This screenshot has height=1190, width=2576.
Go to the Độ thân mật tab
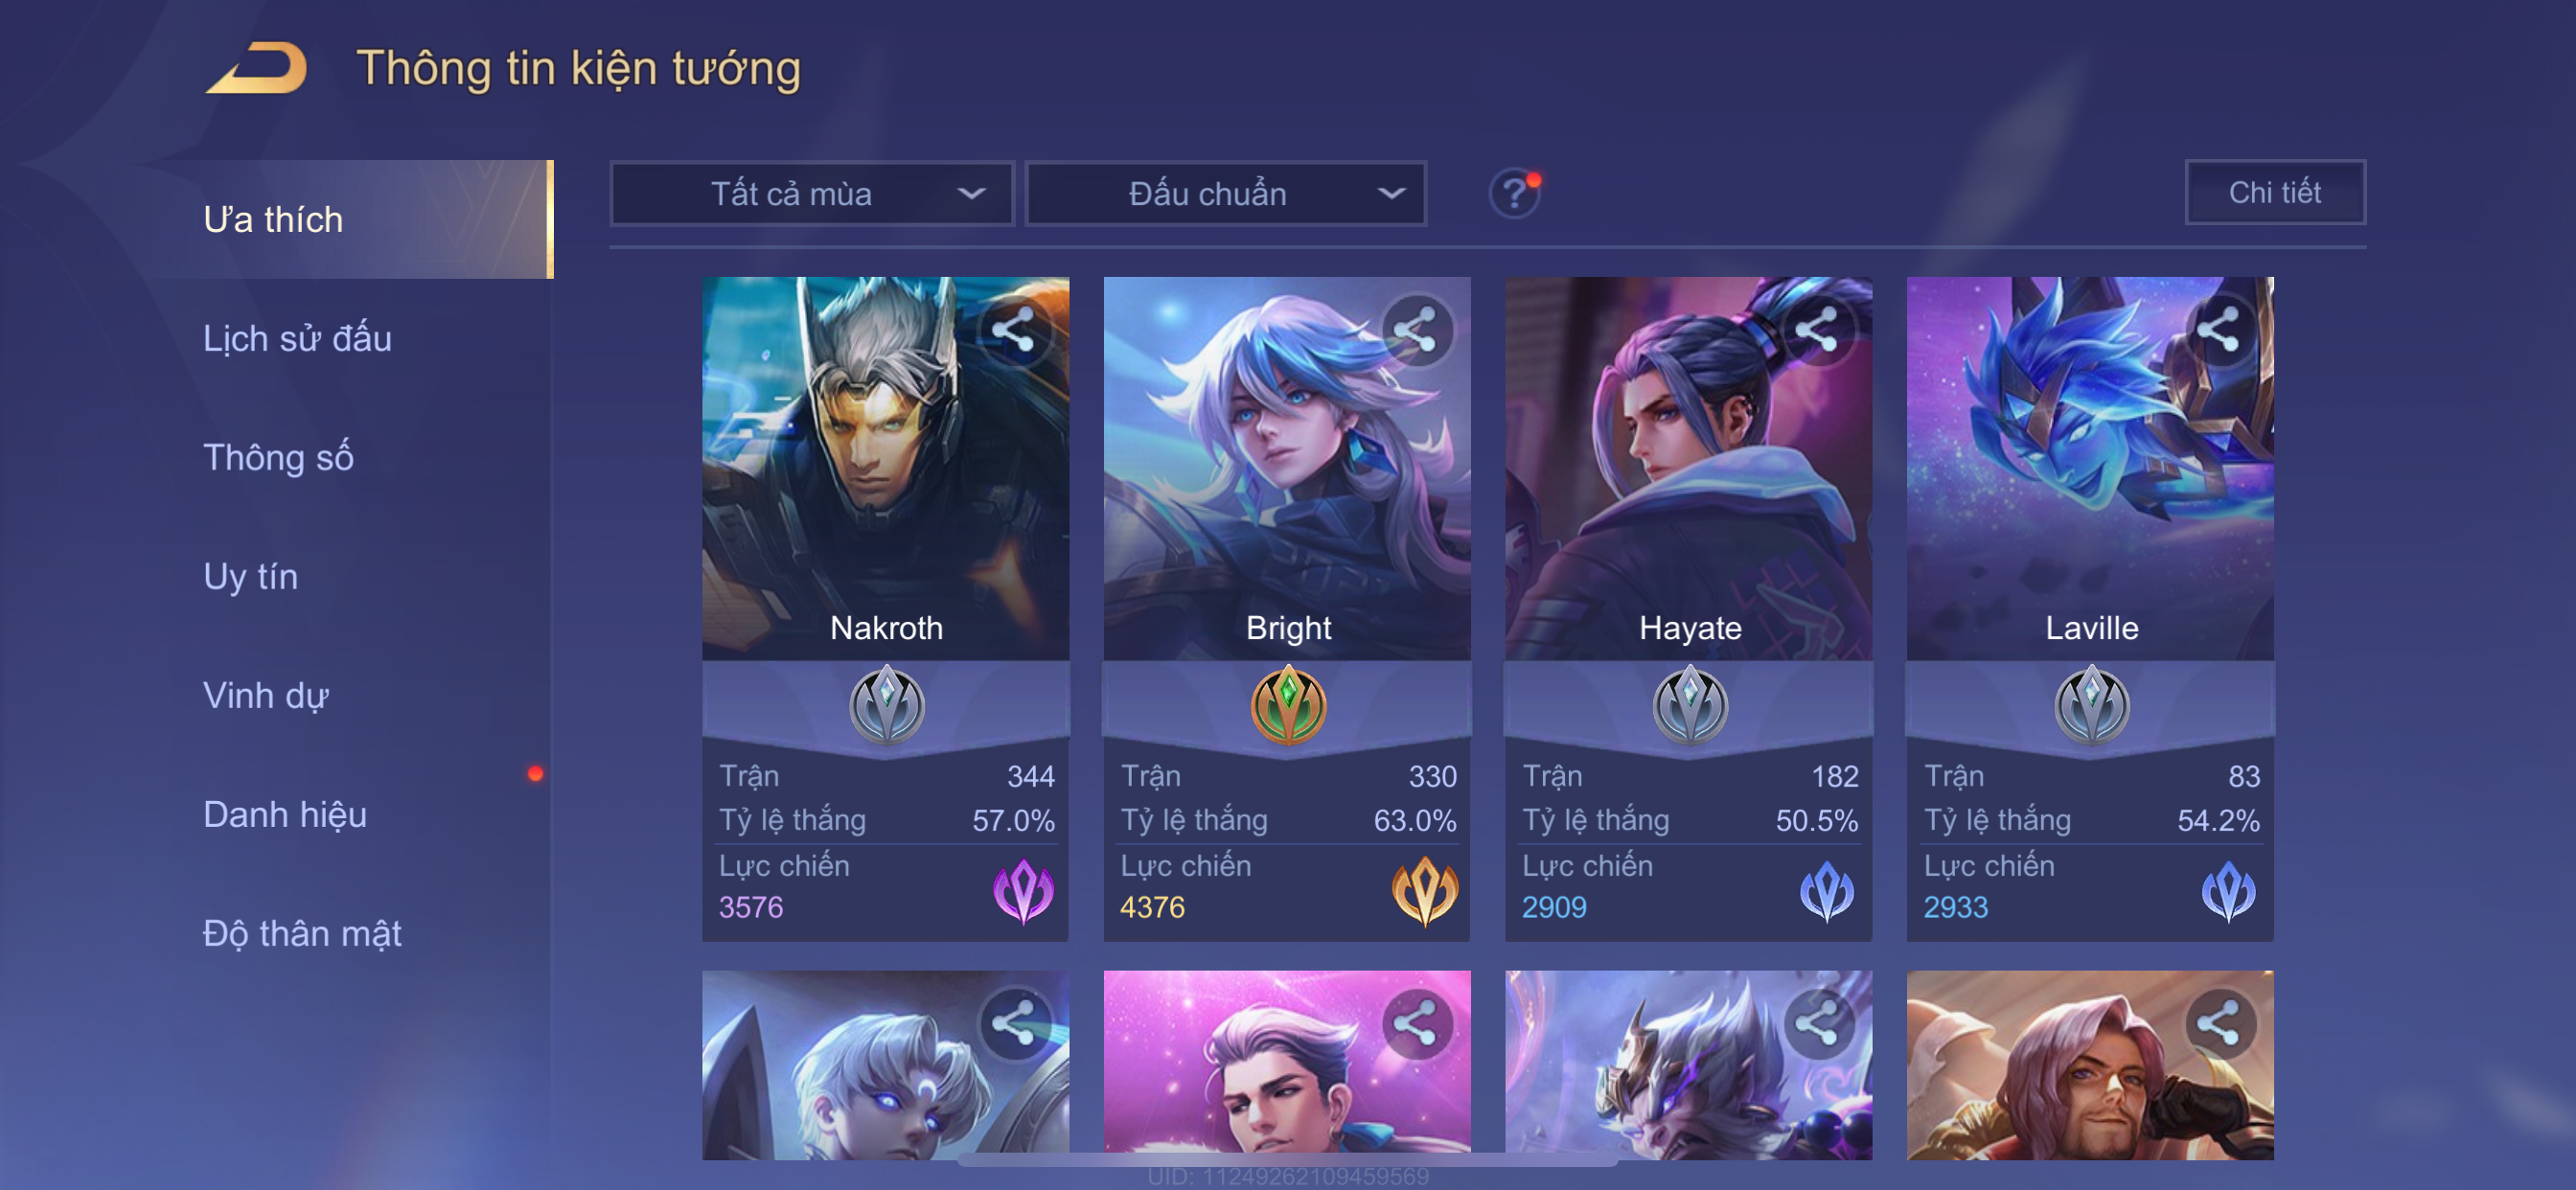click(302, 933)
